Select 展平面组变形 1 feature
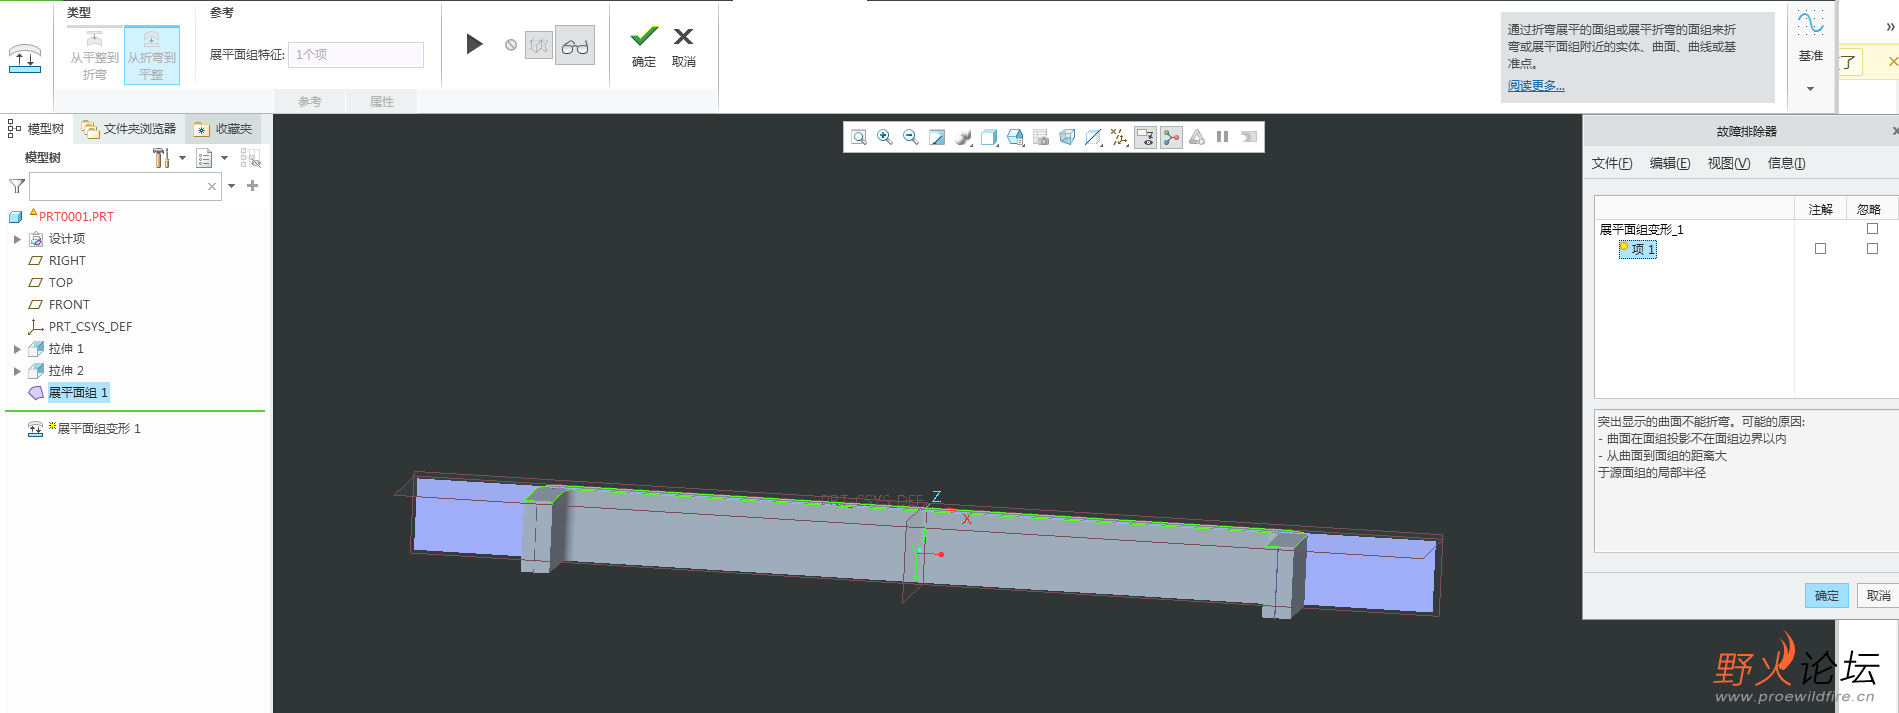 coord(99,428)
